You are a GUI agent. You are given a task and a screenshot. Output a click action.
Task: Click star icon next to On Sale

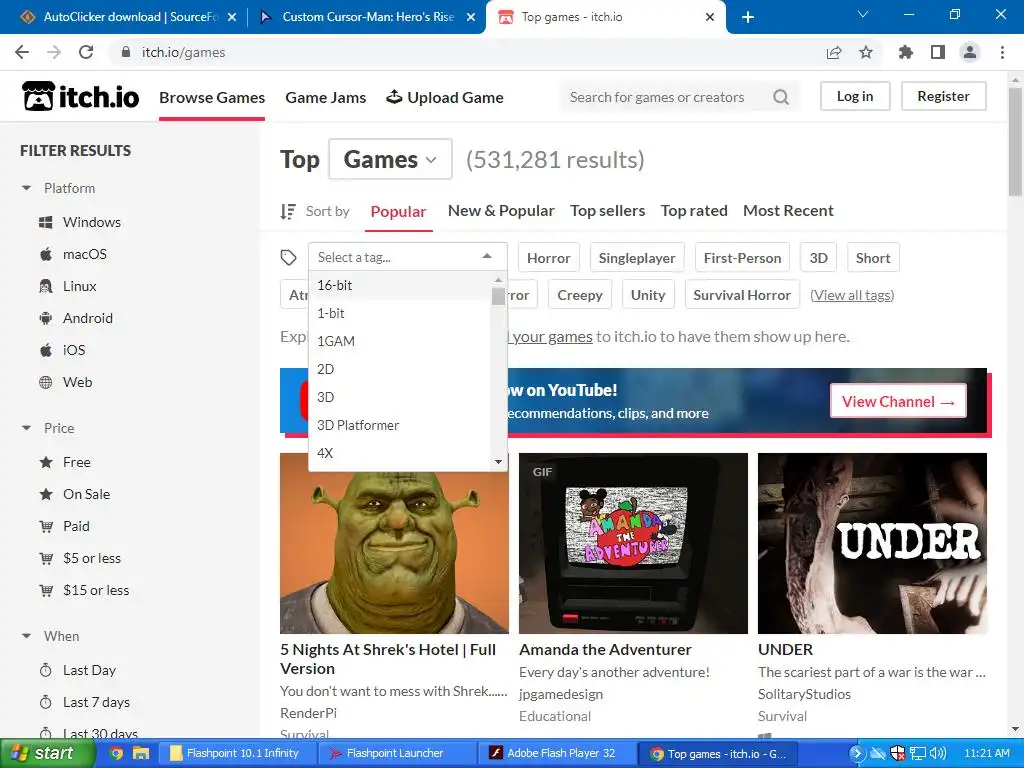pos(46,494)
